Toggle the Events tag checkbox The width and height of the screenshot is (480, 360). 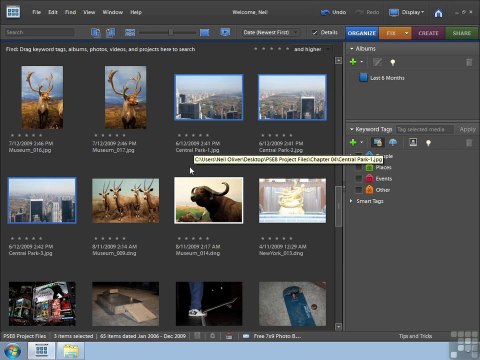[x=358, y=179]
